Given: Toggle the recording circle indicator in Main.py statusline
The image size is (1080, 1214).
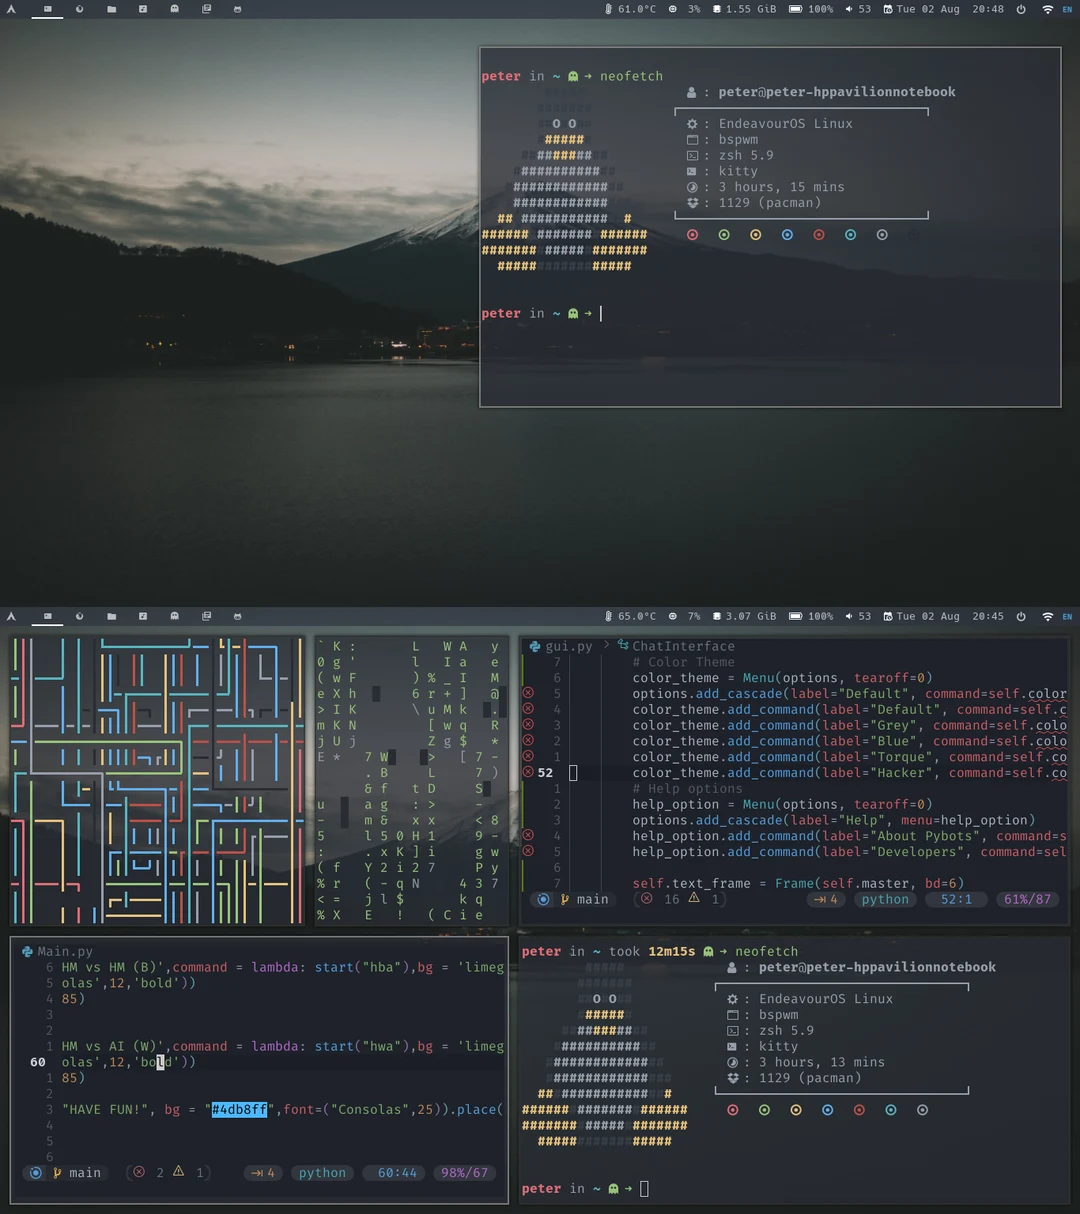Looking at the screenshot, I should [36, 1172].
